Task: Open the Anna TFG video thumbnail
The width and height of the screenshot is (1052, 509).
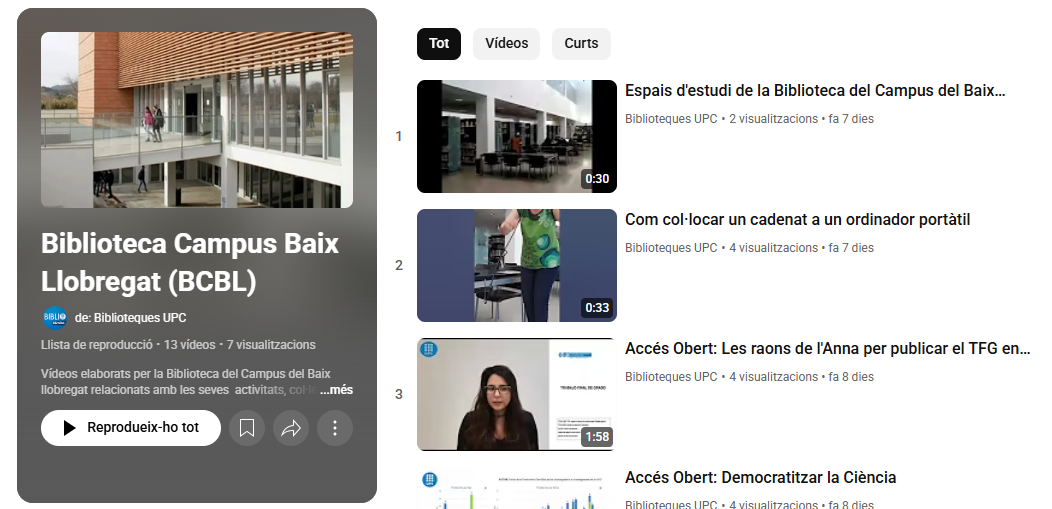Action: coord(516,394)
